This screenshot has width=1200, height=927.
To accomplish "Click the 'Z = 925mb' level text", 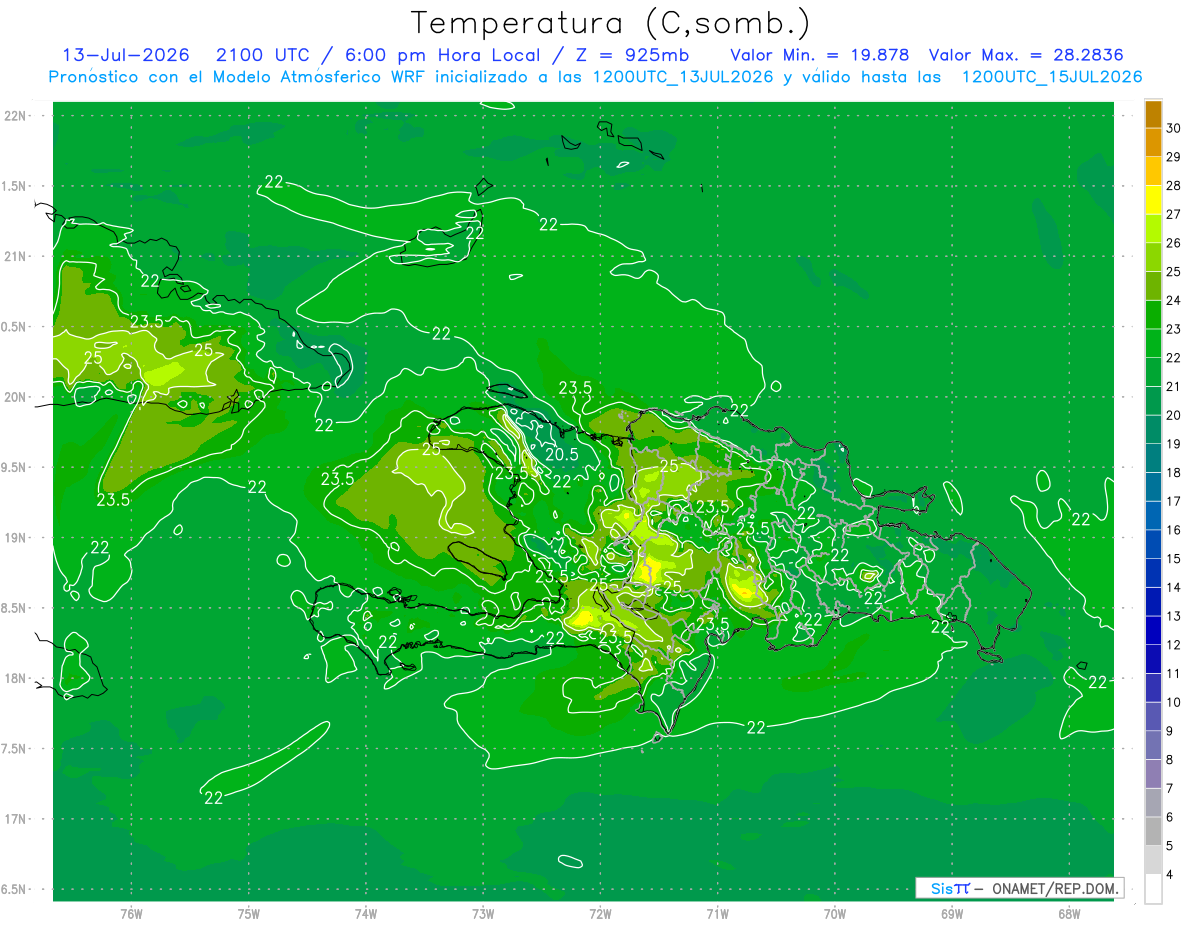I will [632, 55].
